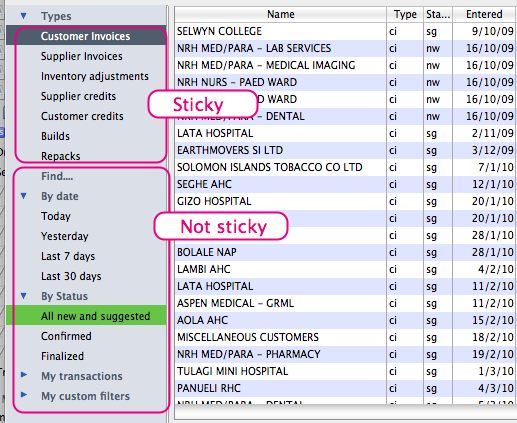Select Supplier Invoices in sidebar

click(86, 56)
